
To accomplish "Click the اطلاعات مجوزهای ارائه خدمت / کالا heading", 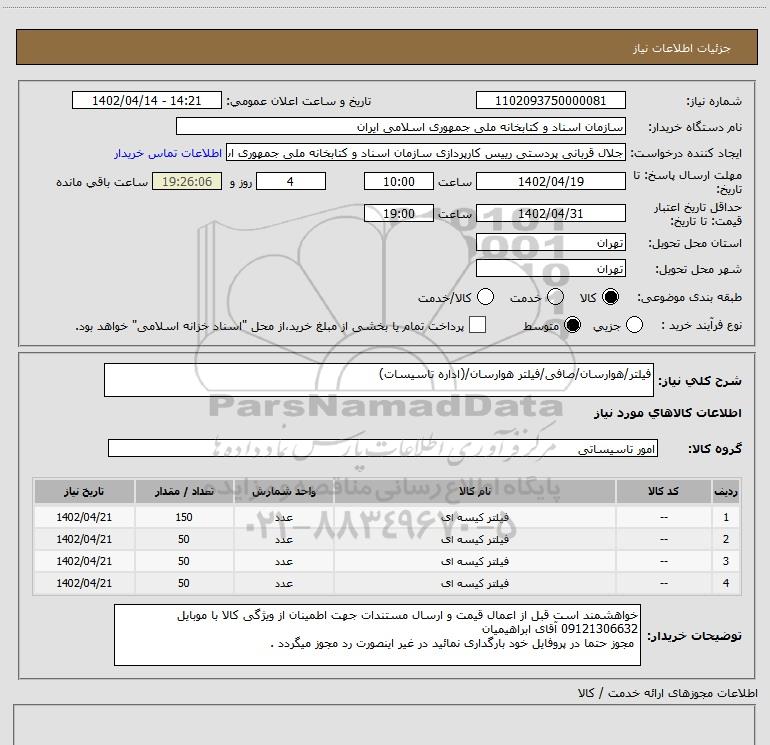I will [667, 693].
